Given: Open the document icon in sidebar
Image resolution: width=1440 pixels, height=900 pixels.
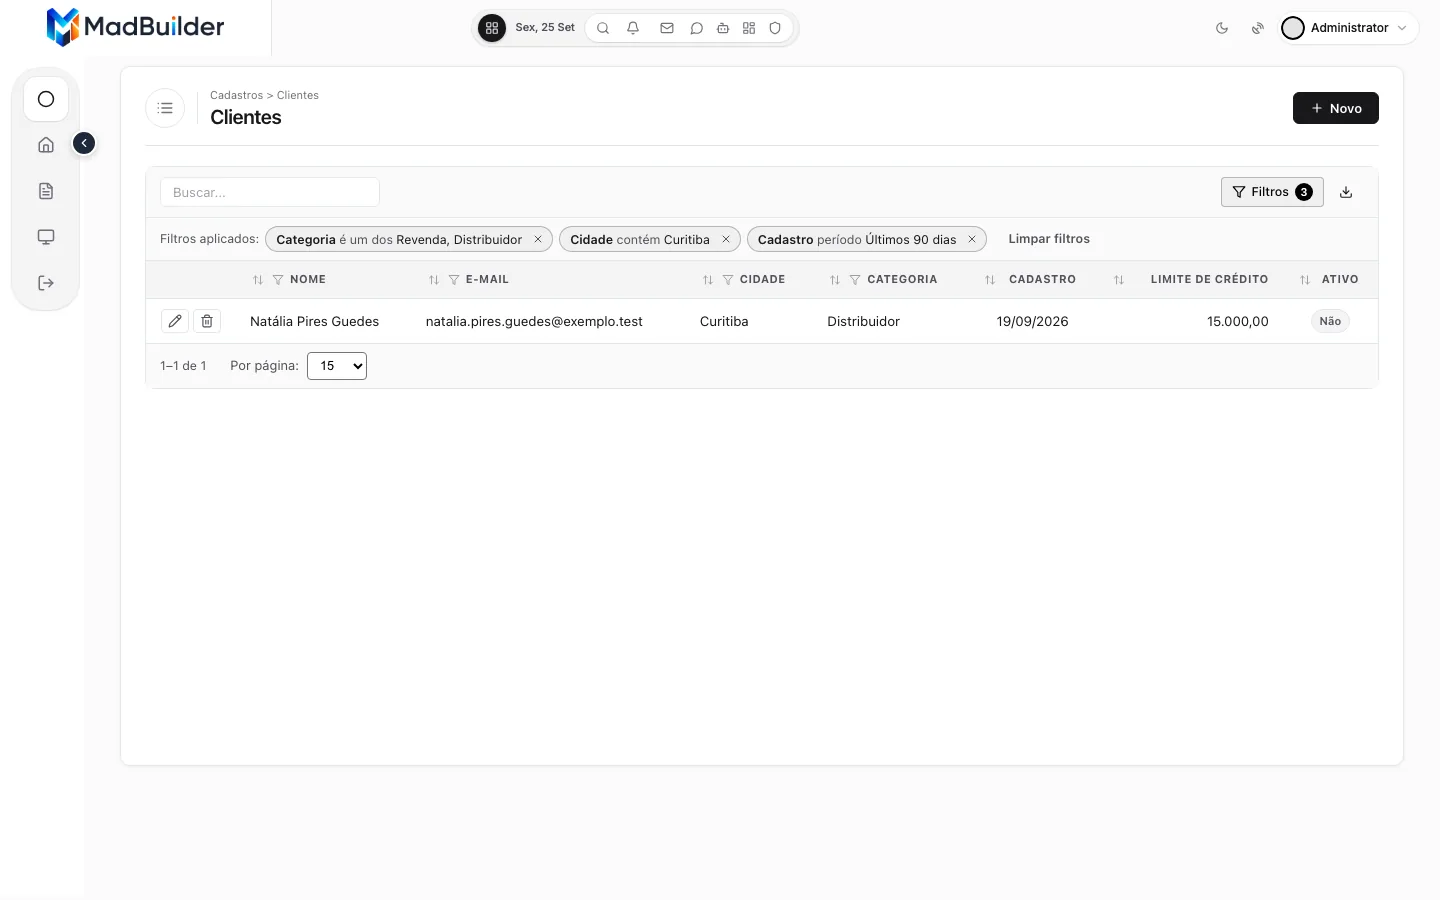Looking at the screenshot, I should tap(46, 191).
